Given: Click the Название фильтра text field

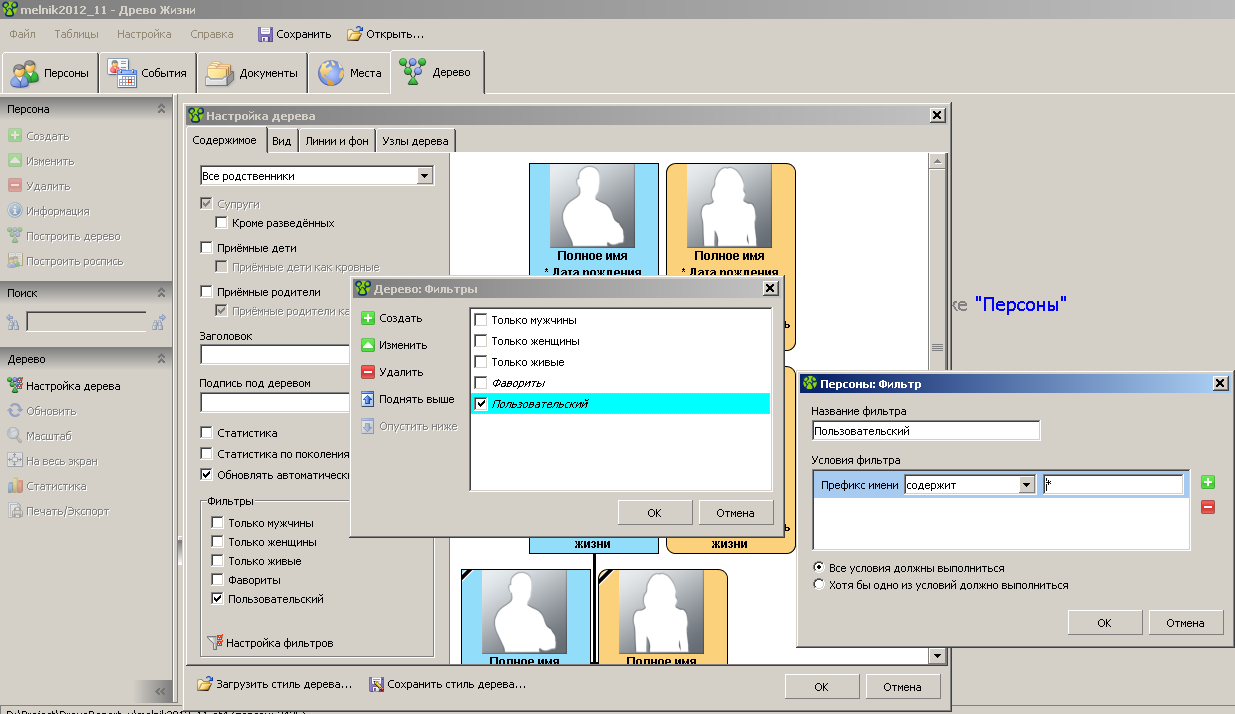Looking at the screenshot, I should coord(926,431).
